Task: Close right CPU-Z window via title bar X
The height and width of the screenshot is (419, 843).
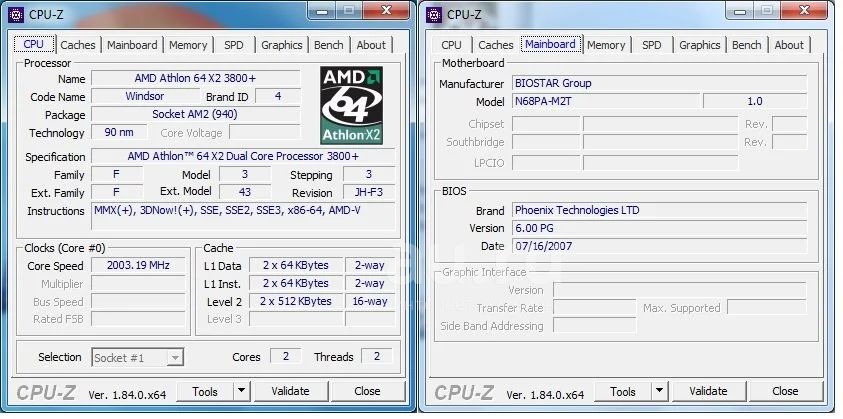Action: point(804,10)
